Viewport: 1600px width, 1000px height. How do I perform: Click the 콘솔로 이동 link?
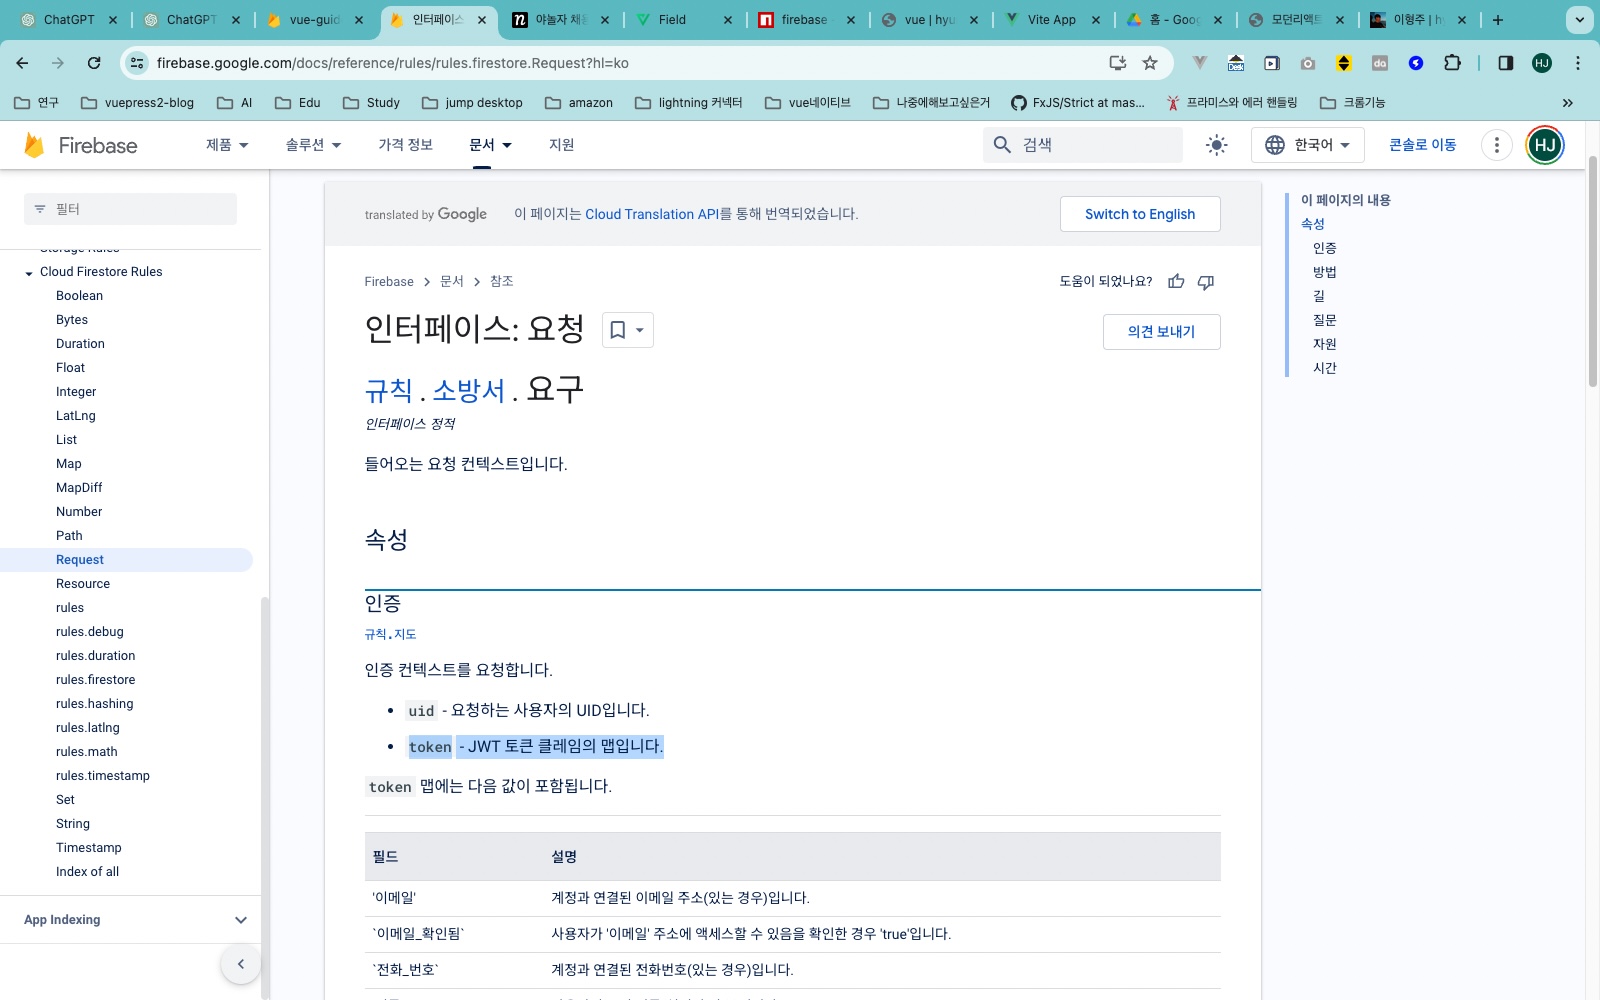(1422, 145)
